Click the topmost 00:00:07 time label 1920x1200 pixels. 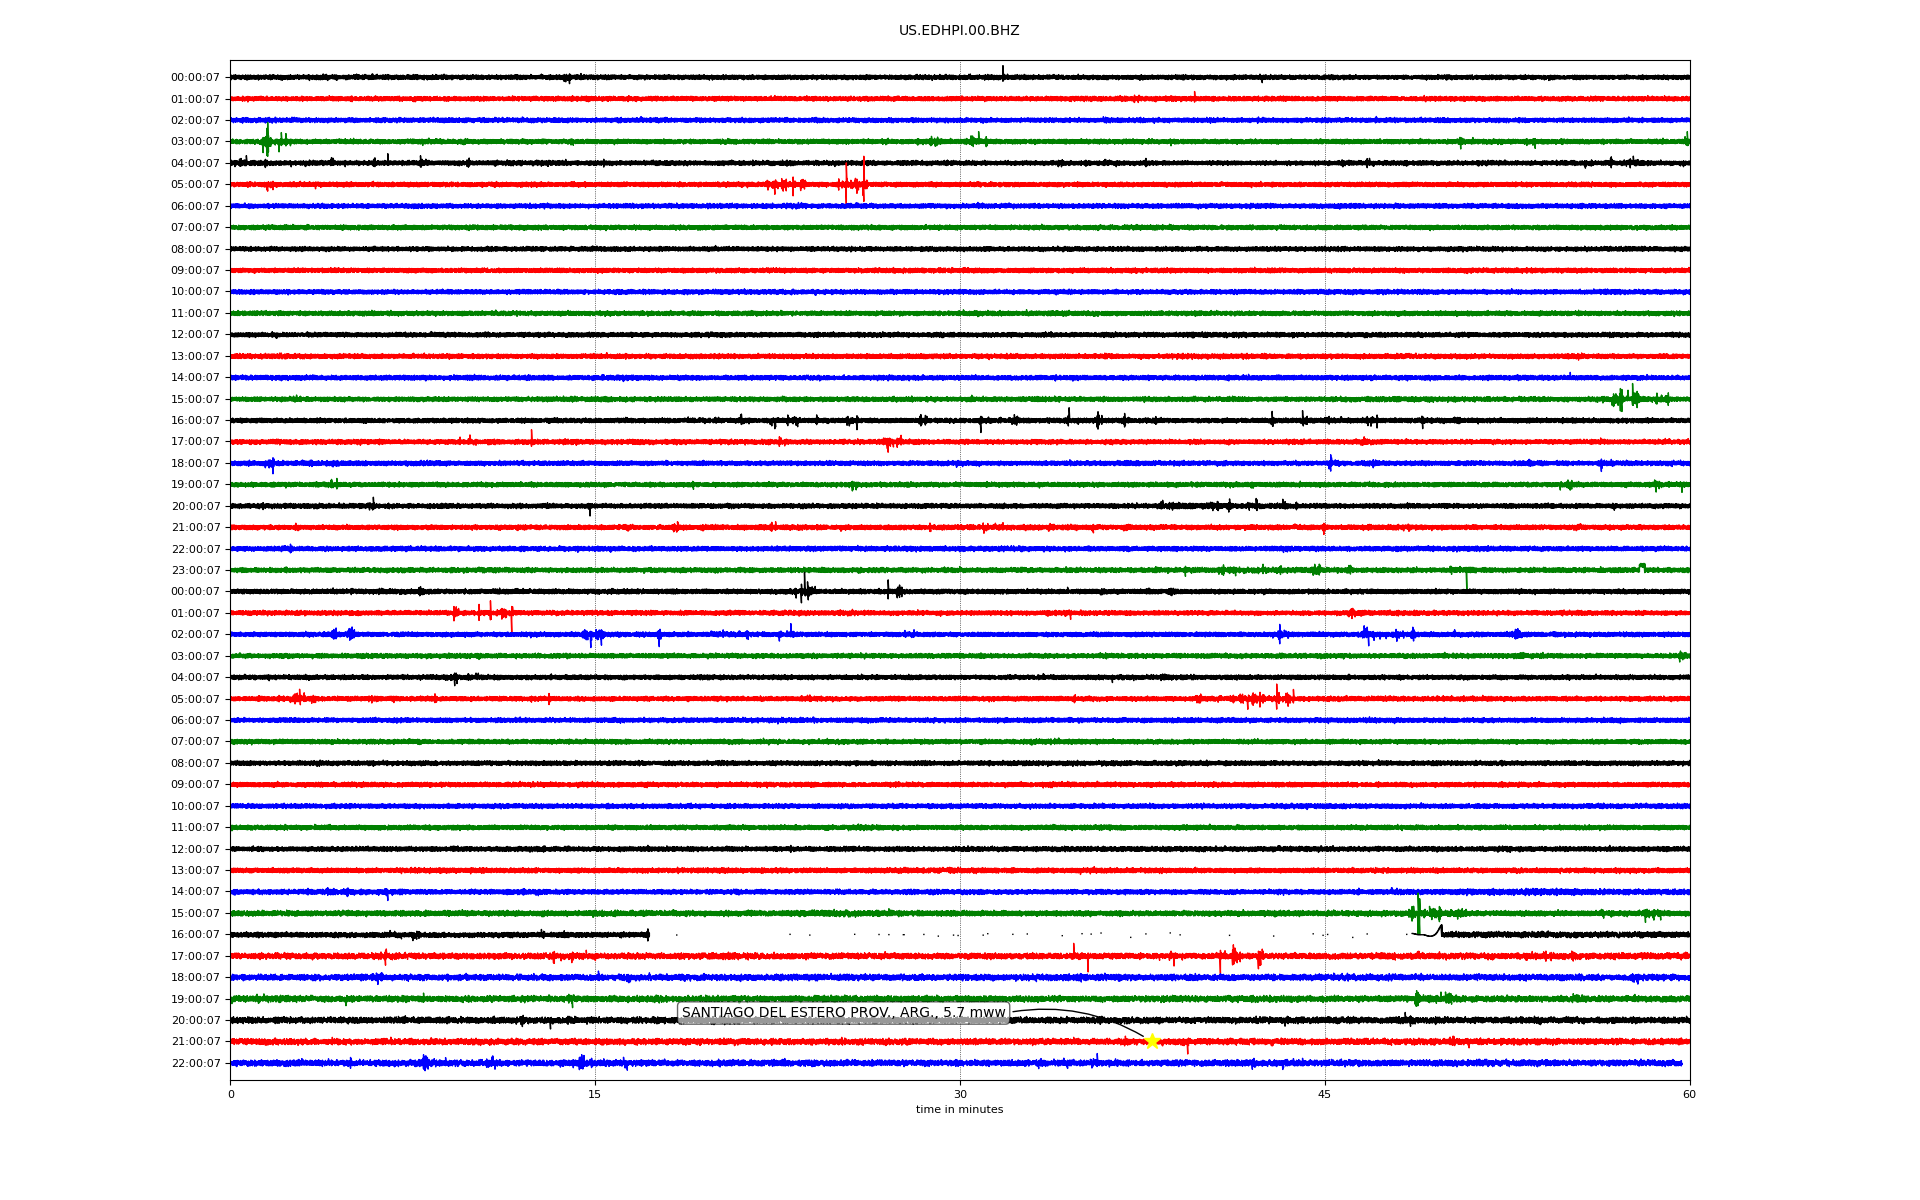(195, 77)
